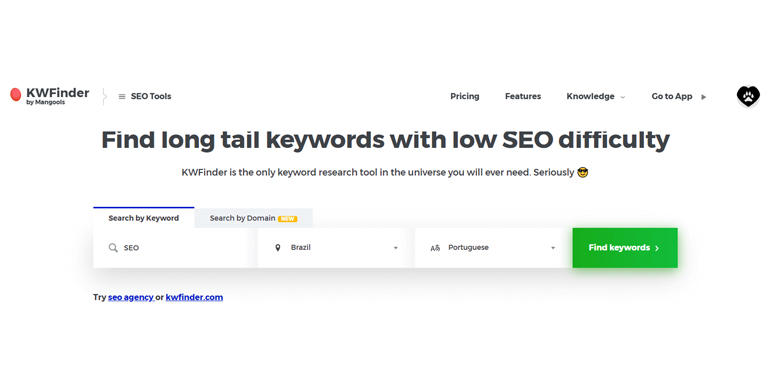This screenshot has width=770, height=386.
Task: Expand the Brazil location dropdown
Action: pyautogui.click(x=332, y=248)
